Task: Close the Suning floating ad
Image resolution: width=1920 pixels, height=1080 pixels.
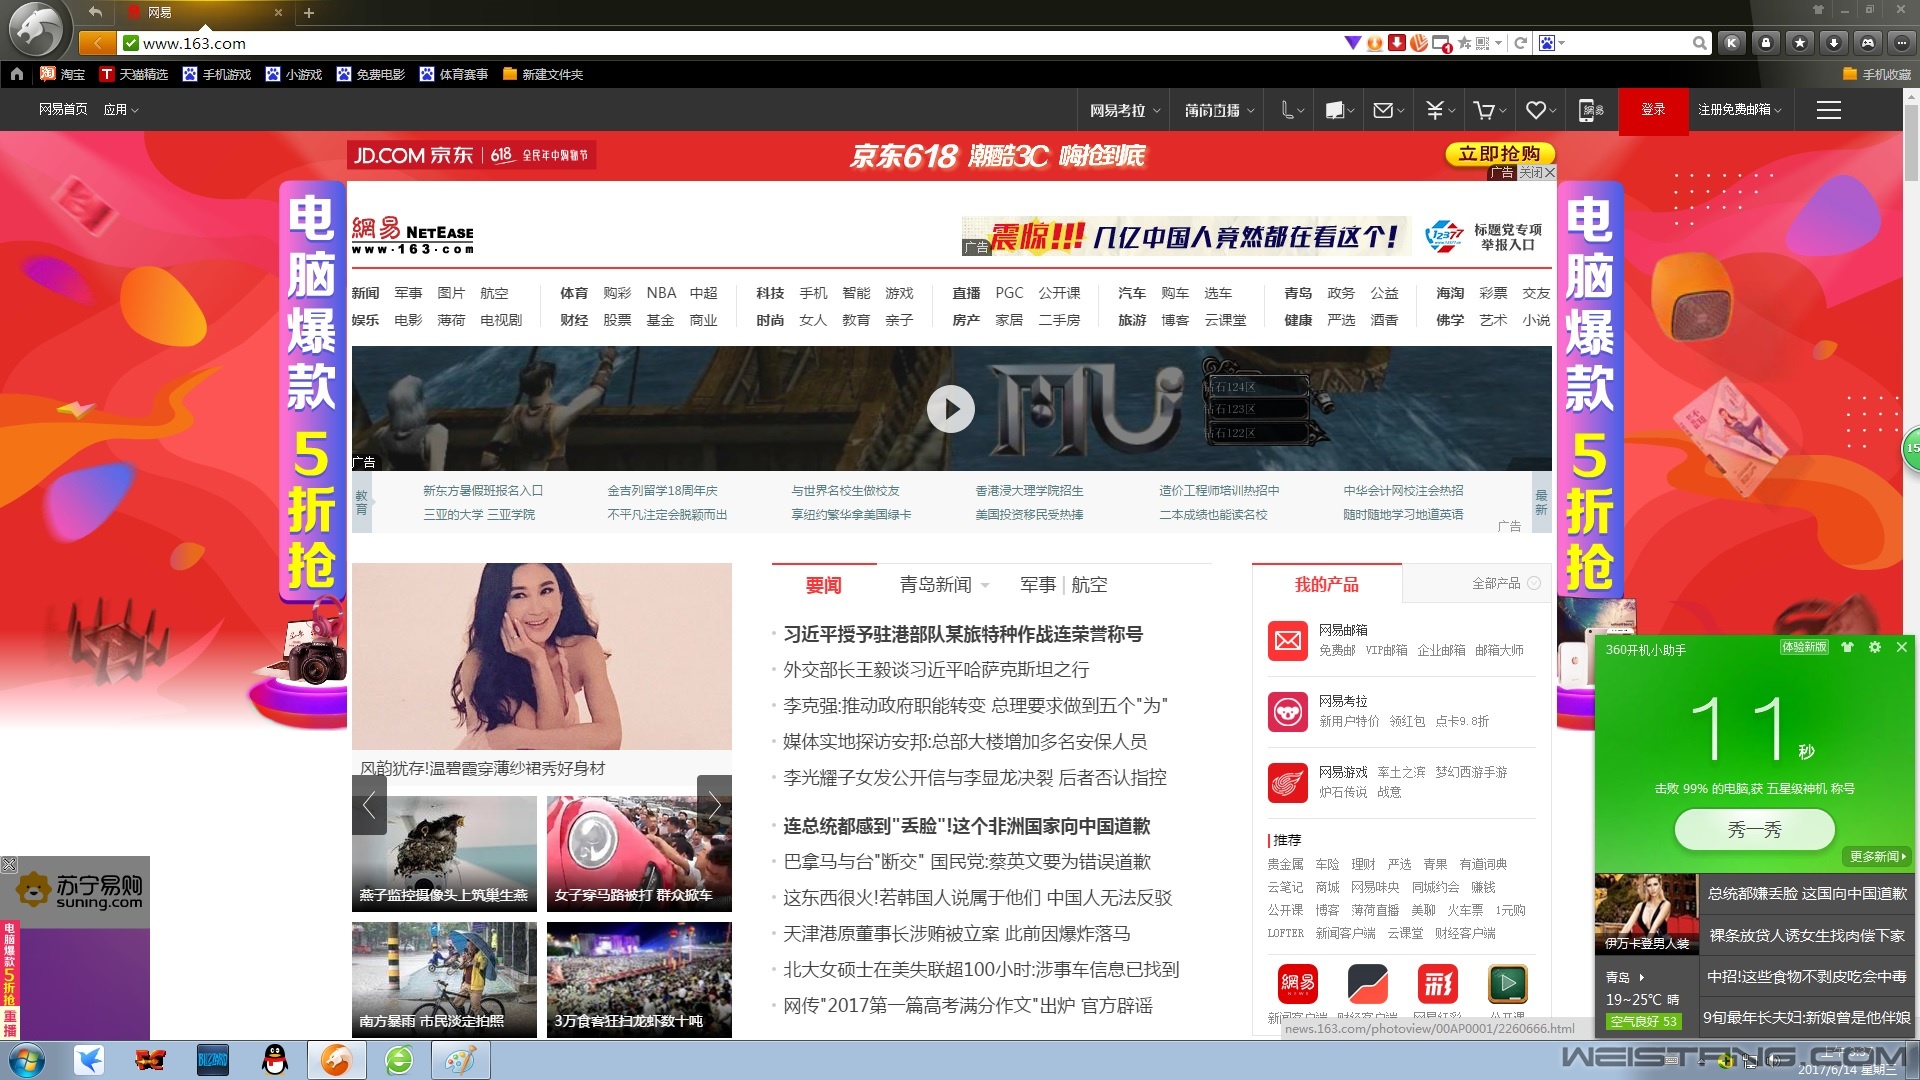Action: click(9, 864)
